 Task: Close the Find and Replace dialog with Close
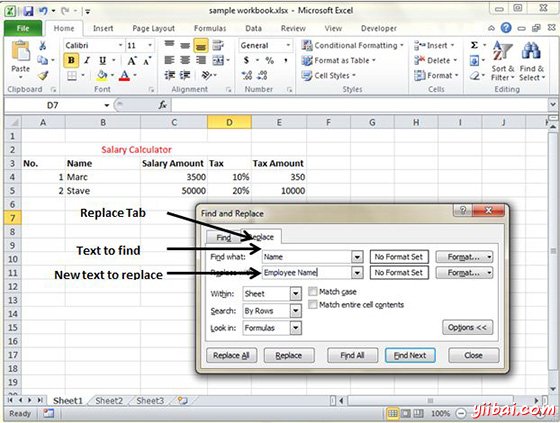click(x=473, y=355)
